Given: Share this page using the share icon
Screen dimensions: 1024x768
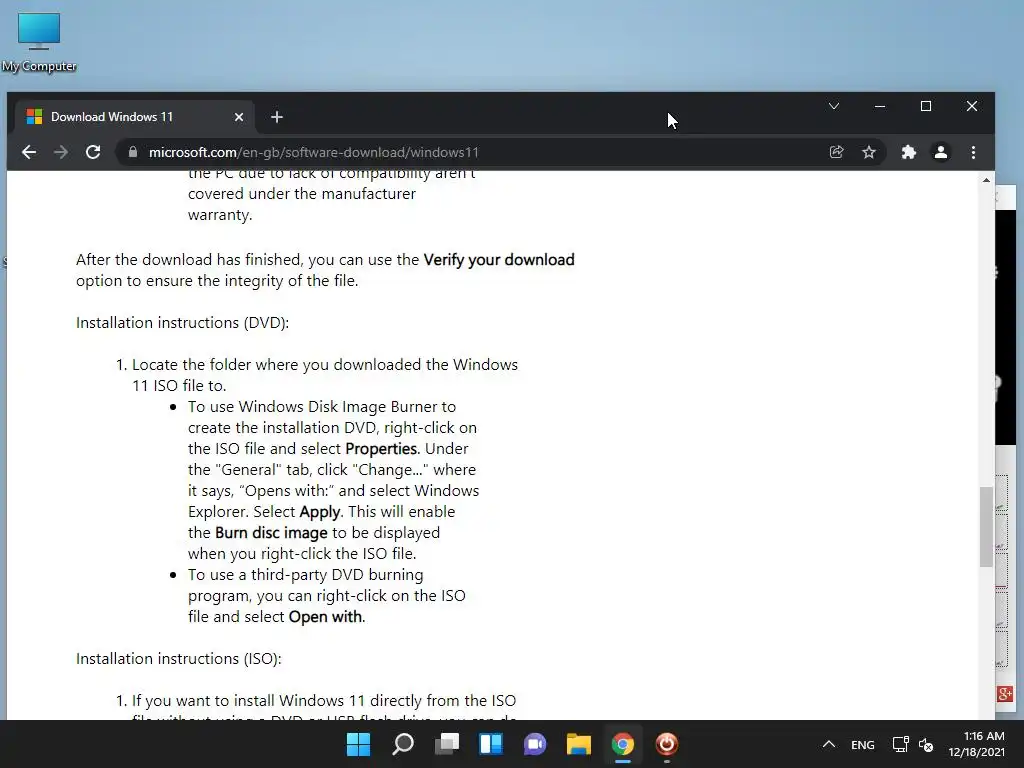Looking at the screenshot, I should click(x=836, y=152).
